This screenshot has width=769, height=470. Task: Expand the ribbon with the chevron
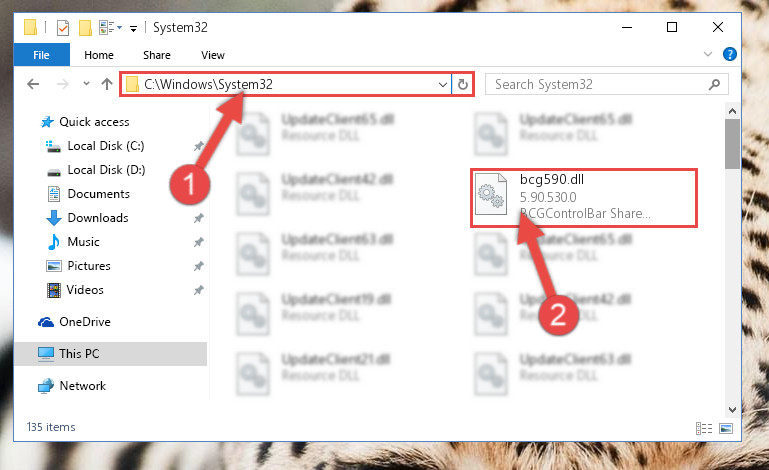point(708,54)
